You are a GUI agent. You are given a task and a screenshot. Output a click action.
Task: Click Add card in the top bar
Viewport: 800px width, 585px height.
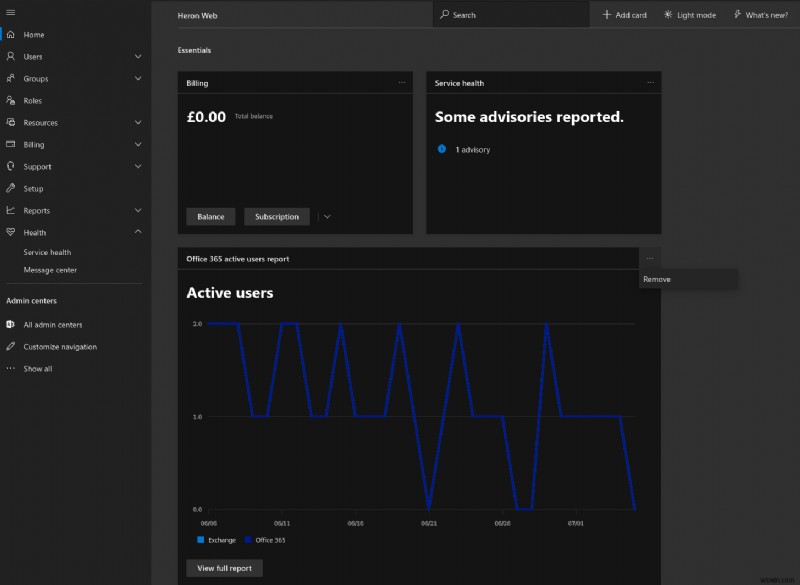click(622, 14)
